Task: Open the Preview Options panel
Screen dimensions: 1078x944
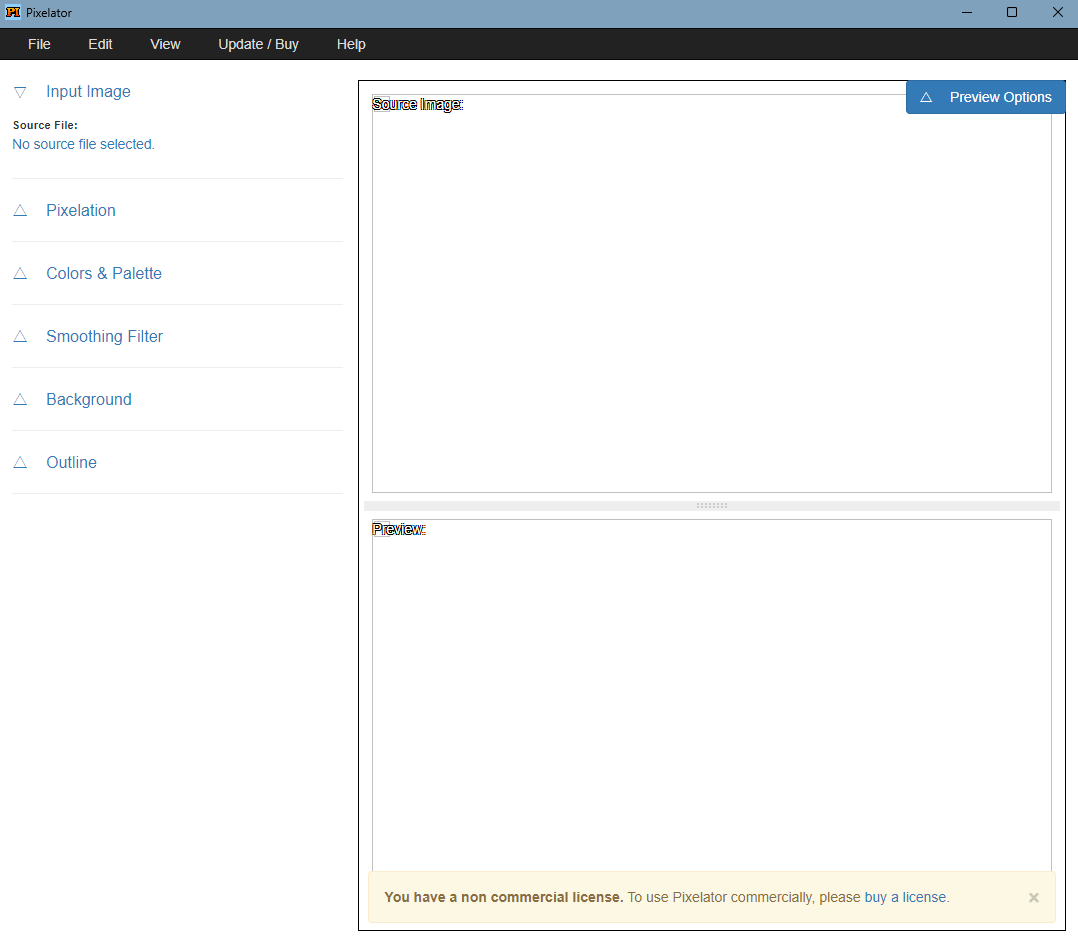Action: (985, 97)
